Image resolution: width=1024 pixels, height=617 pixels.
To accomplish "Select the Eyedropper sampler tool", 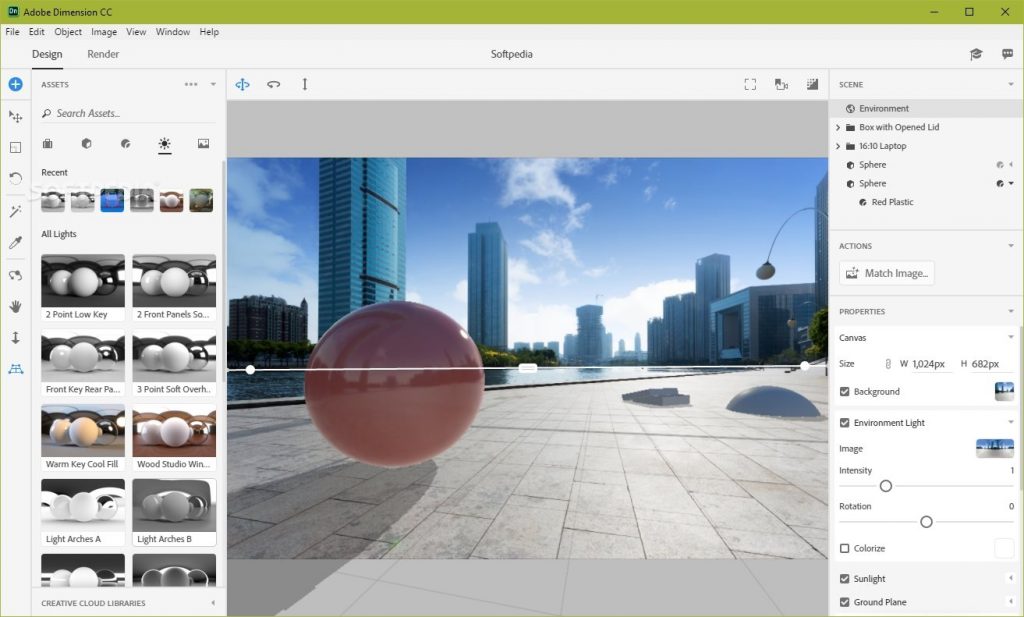I will [15, 243].
